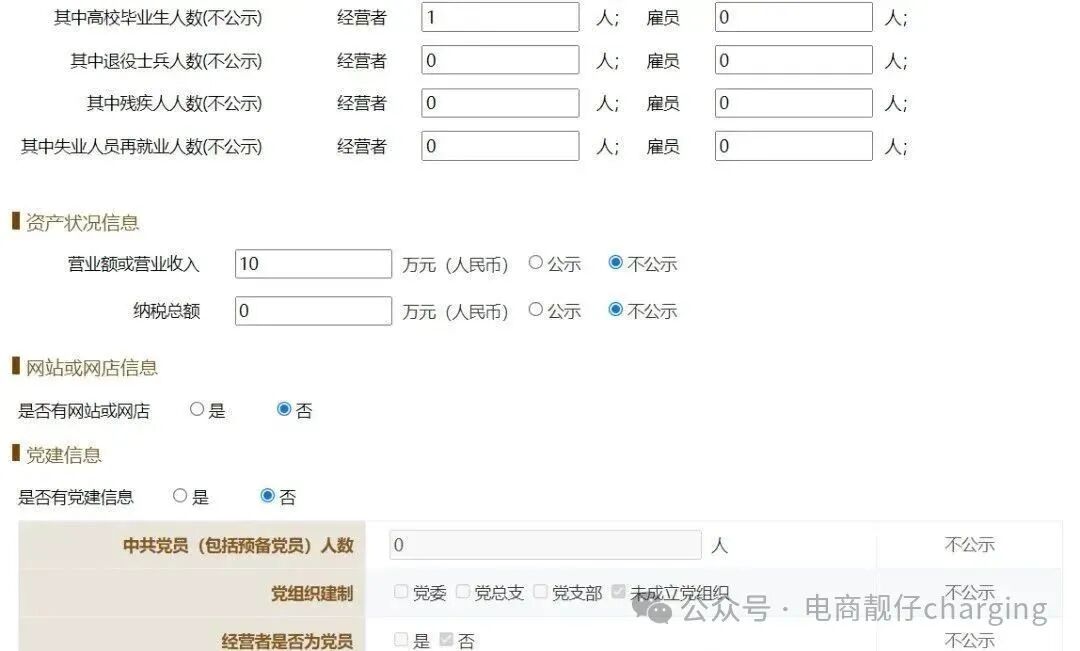Select 不公示 radio for 纳税总额
The image size is (1080, 651).
click(x=615, y=310)
